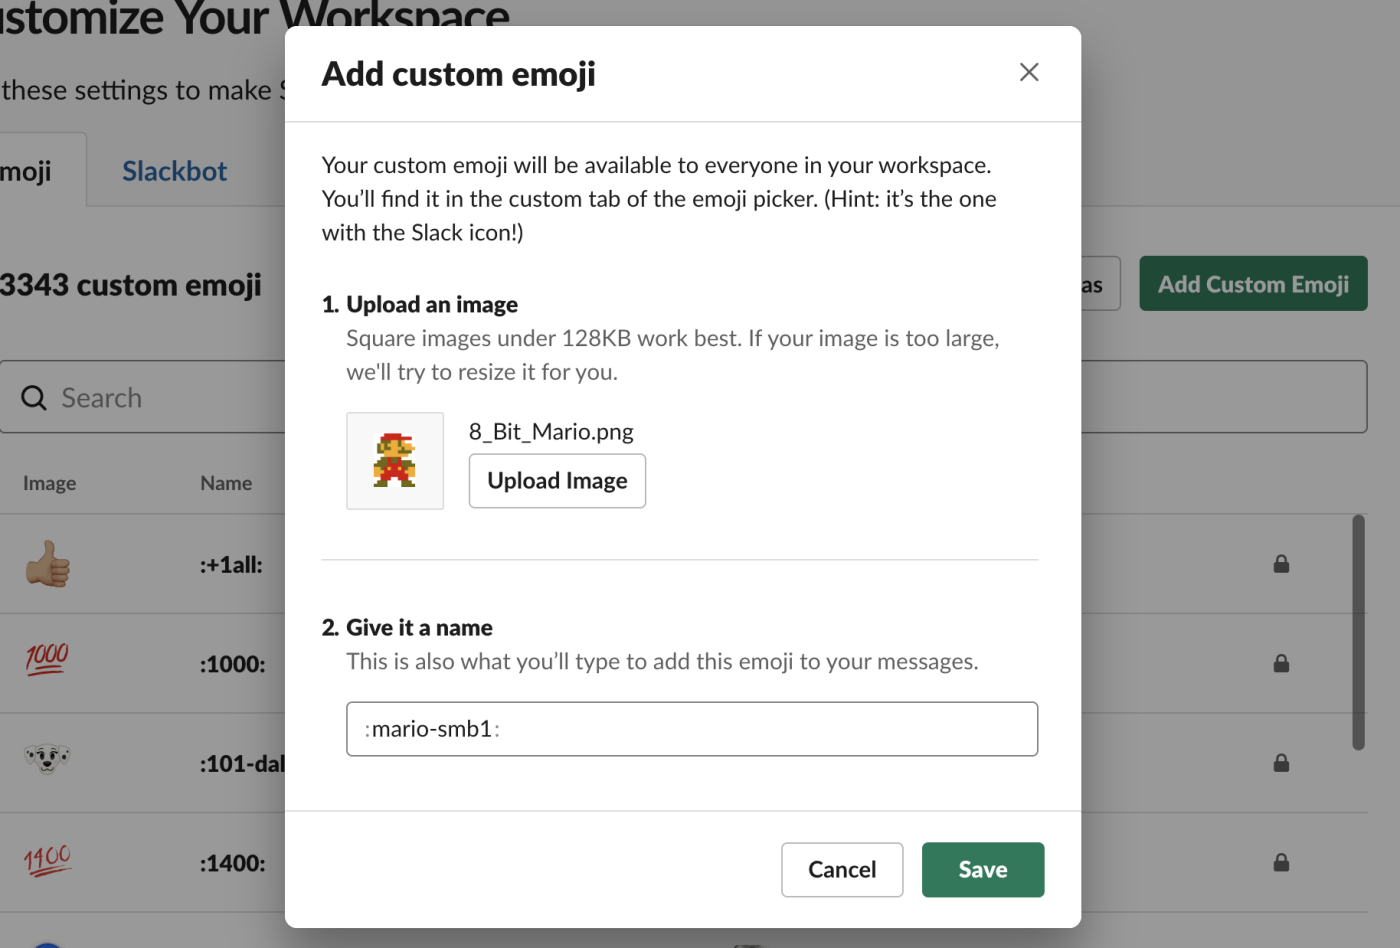1400x948 pixels.
Task: Click inside the emoji Search field
Action: (150, 397)
